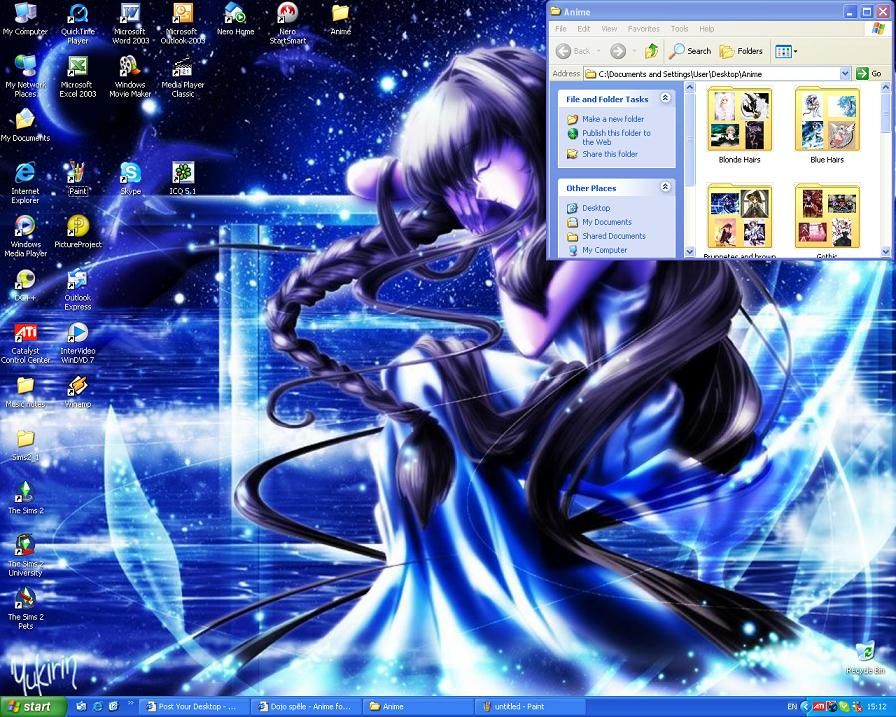The image size is (896, 717).
Task: Open the File menu in Anime window
Action: [561, 29]
